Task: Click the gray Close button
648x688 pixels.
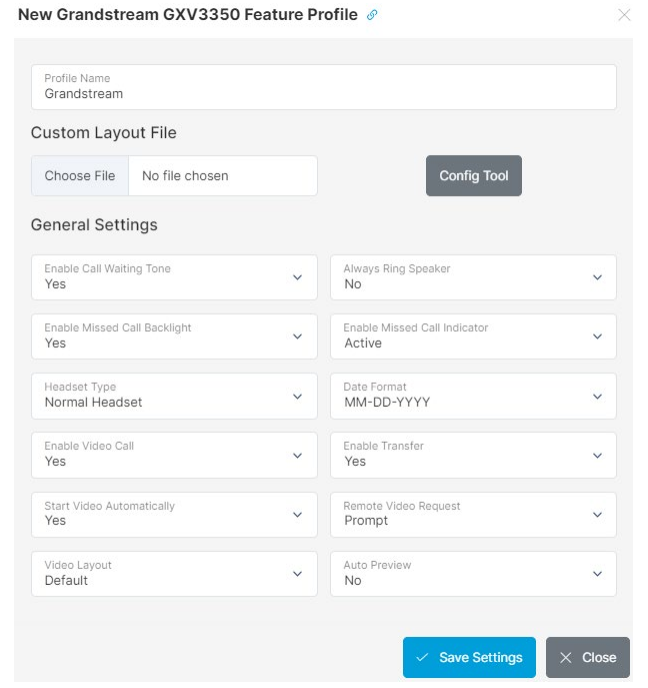Action: pos(588,657)
